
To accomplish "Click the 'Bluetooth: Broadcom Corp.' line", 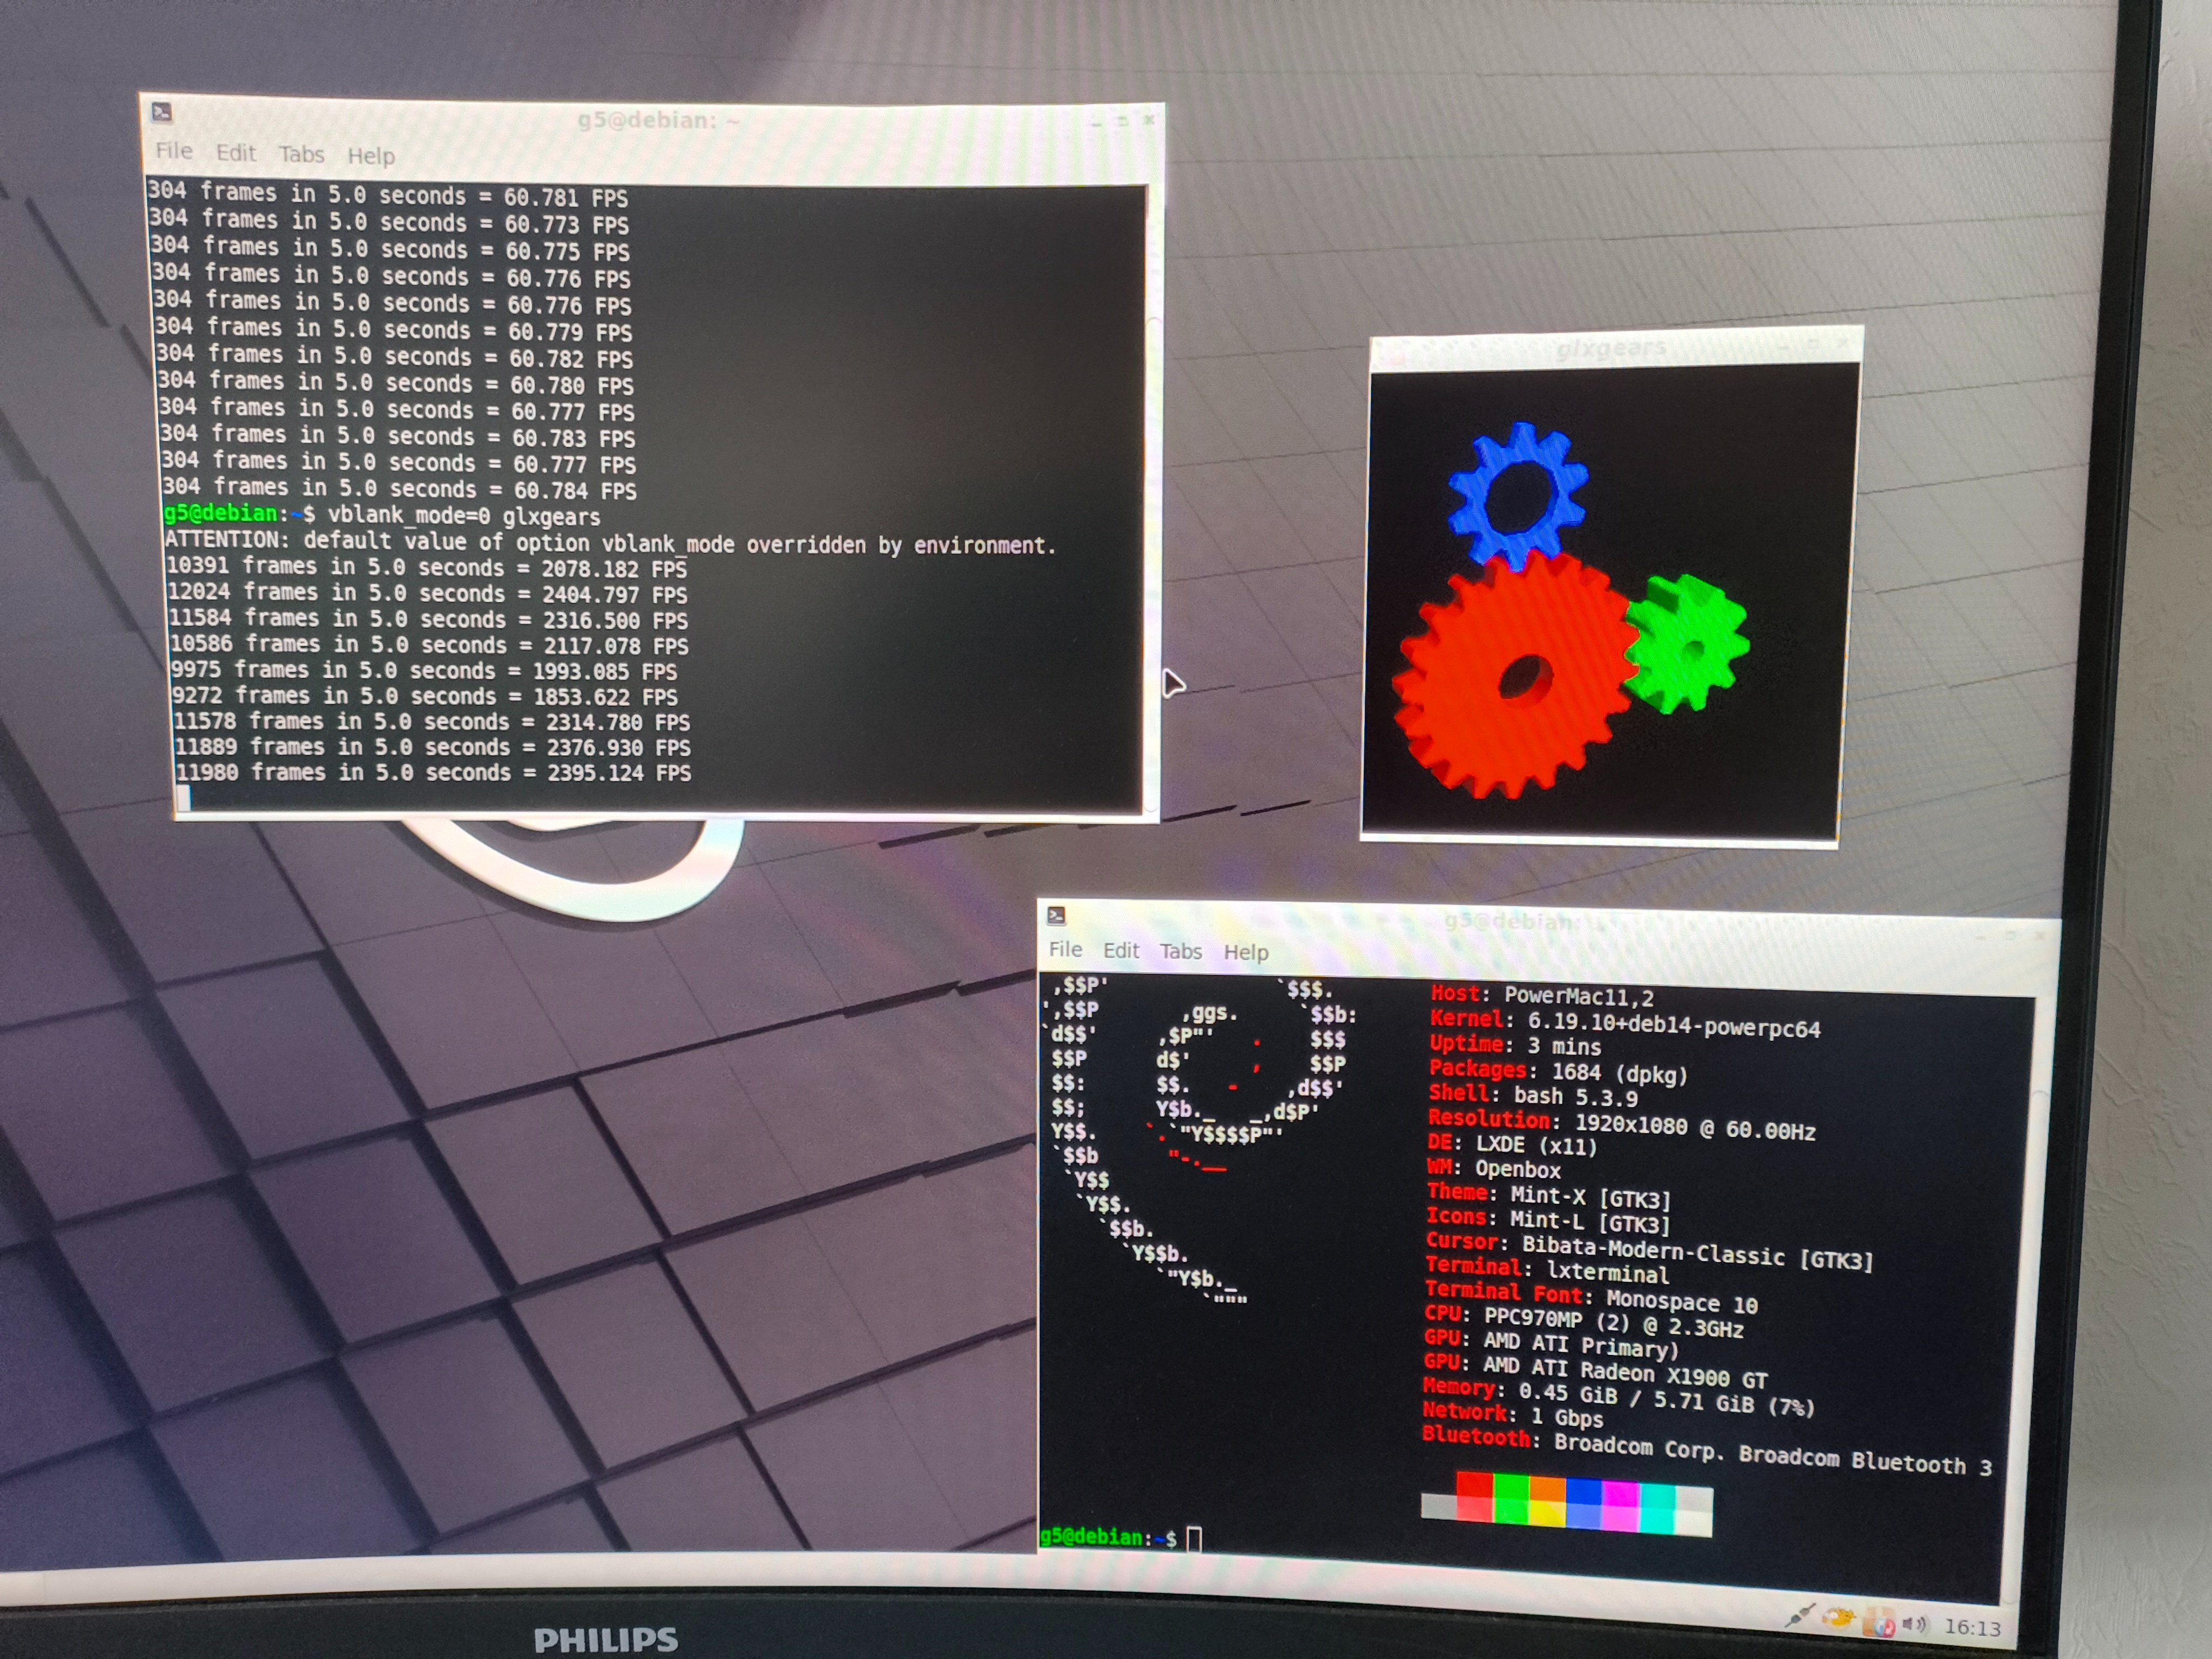I will (1708, 1451).
